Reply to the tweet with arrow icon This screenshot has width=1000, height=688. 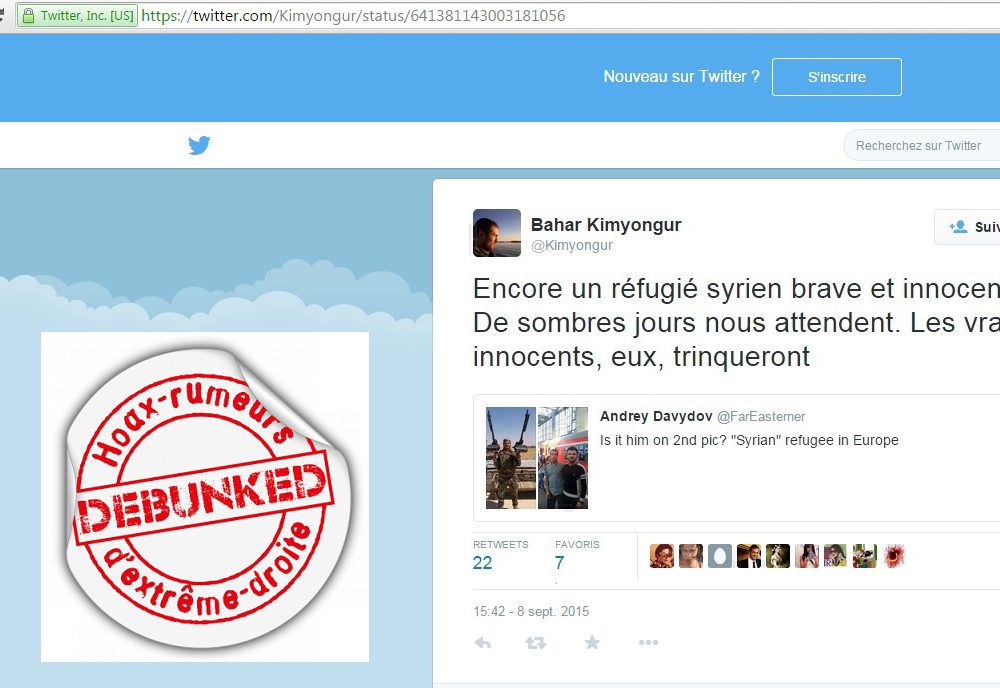[483, 643]
